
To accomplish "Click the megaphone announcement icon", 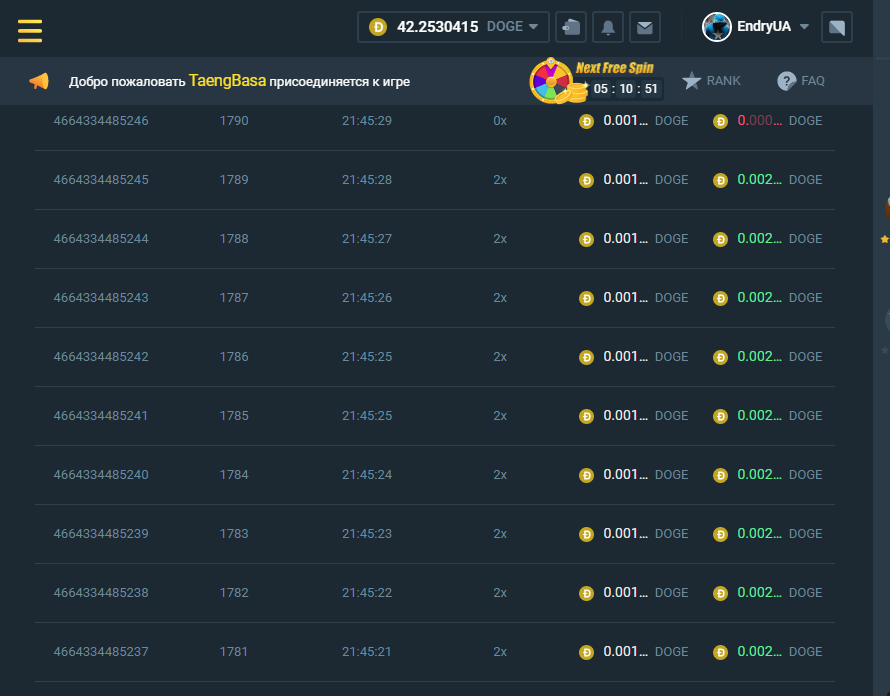I will pyautogui.click(x=39, y=82).
